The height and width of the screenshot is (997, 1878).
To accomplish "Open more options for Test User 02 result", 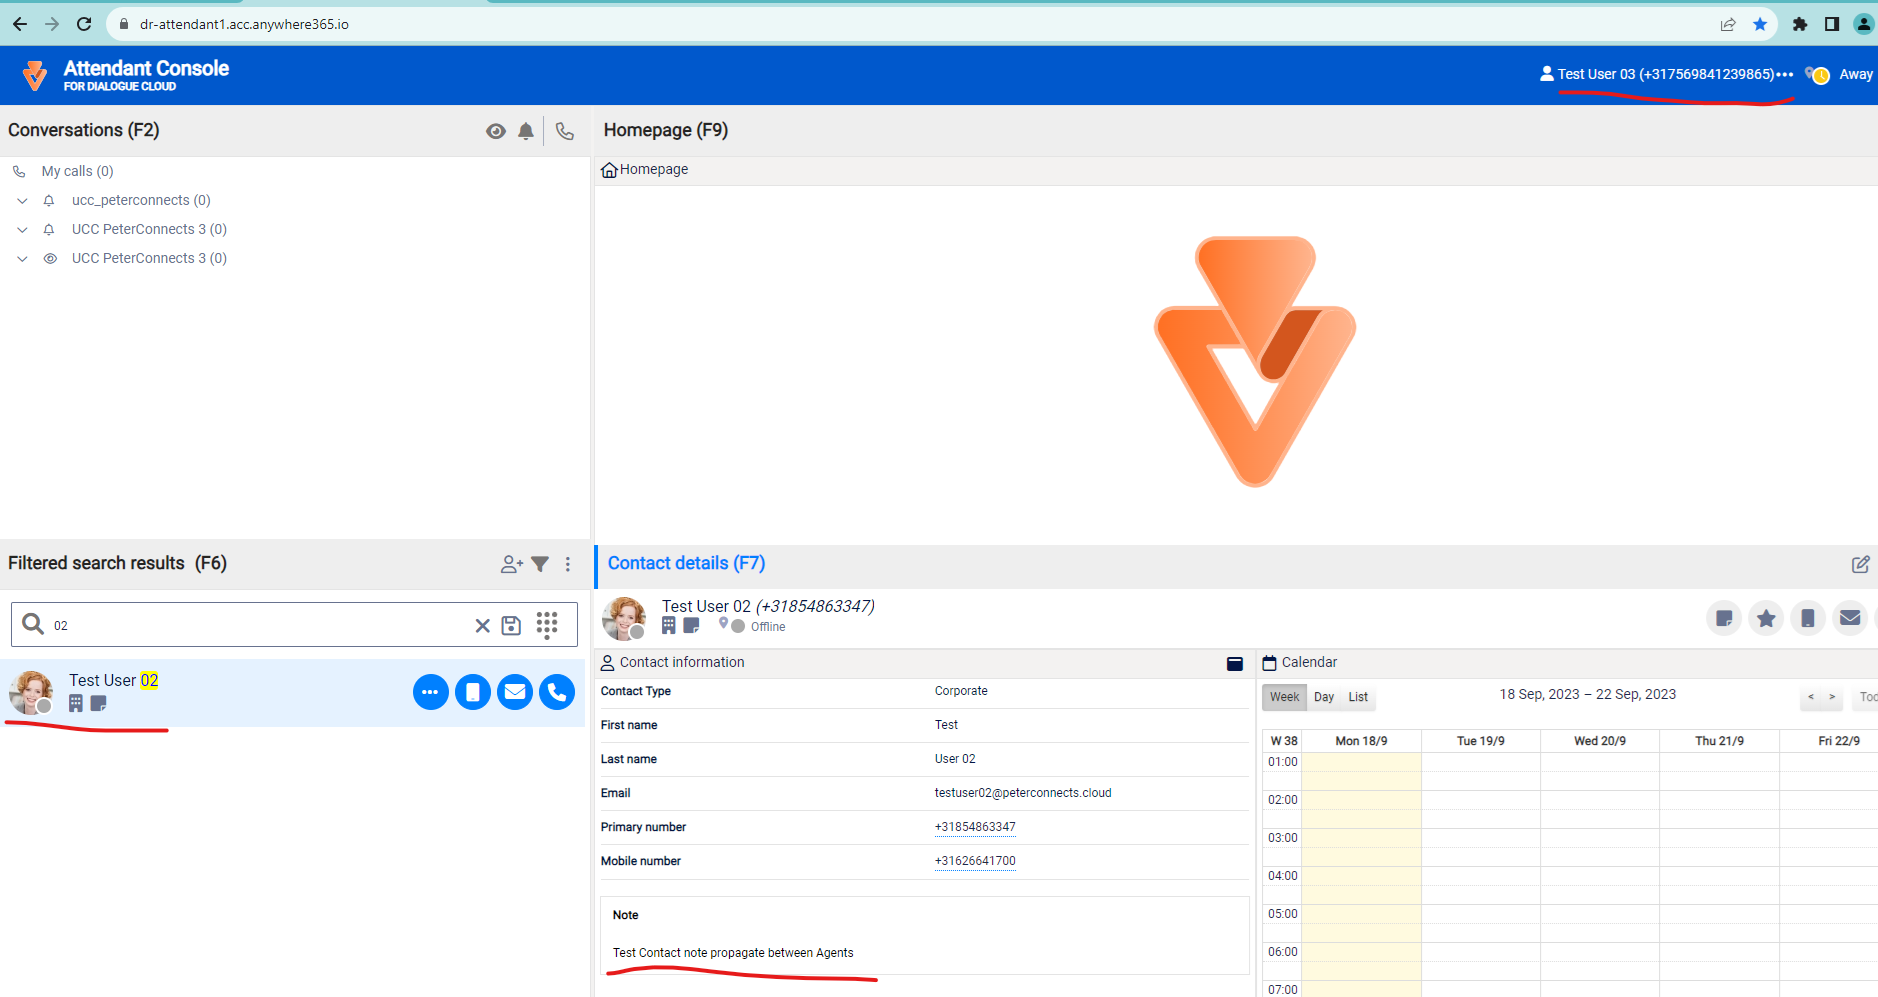I will (430, 692).
